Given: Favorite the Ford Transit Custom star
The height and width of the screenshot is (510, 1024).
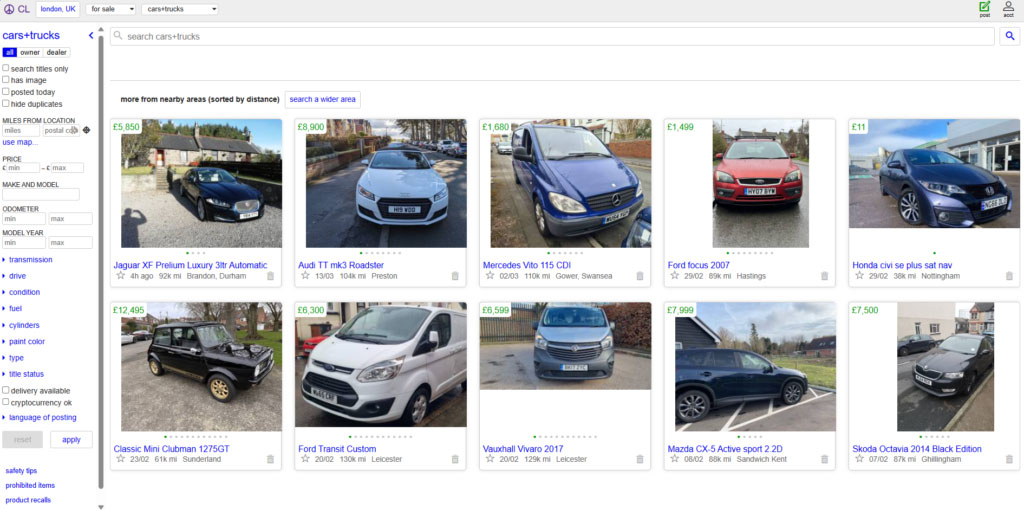Looking at the screenshot, I should click(305, 458).
